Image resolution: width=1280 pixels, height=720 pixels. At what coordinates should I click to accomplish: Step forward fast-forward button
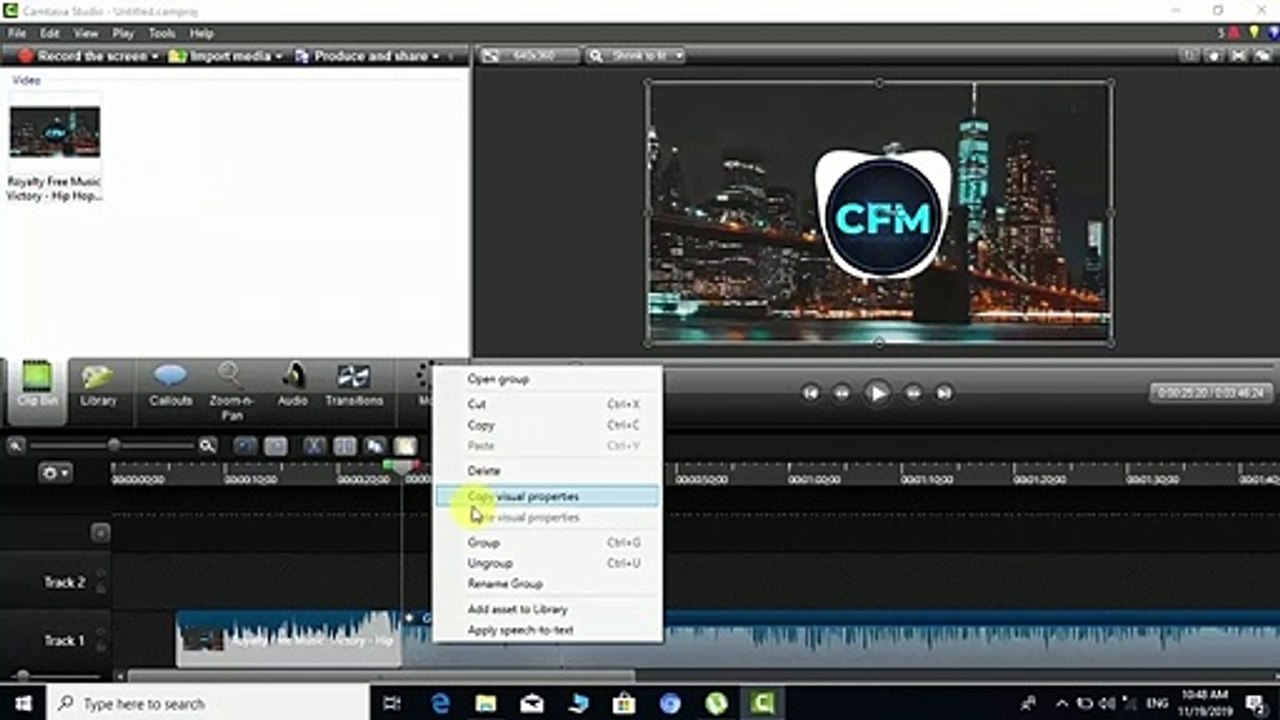tap(913, 393)
